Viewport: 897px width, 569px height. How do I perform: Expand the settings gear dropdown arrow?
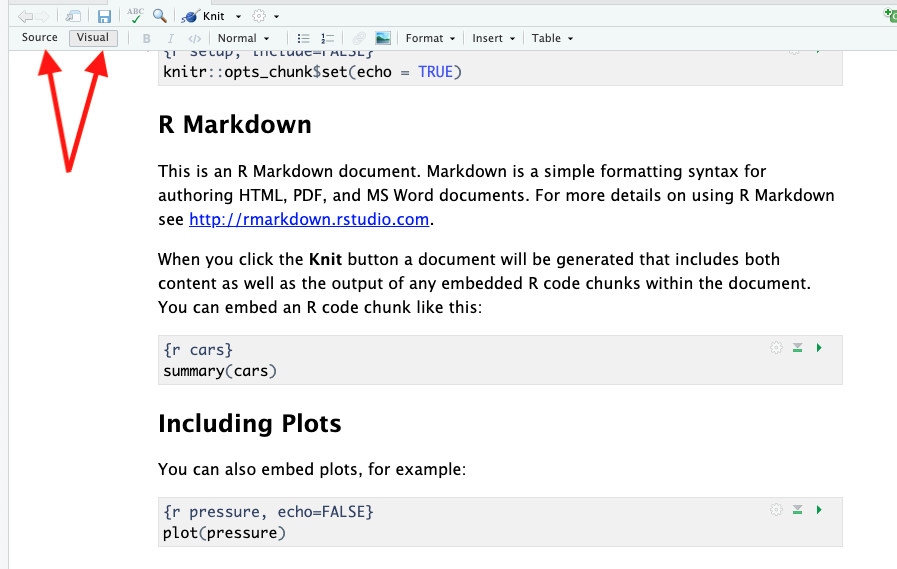click(x=276, y=17)
